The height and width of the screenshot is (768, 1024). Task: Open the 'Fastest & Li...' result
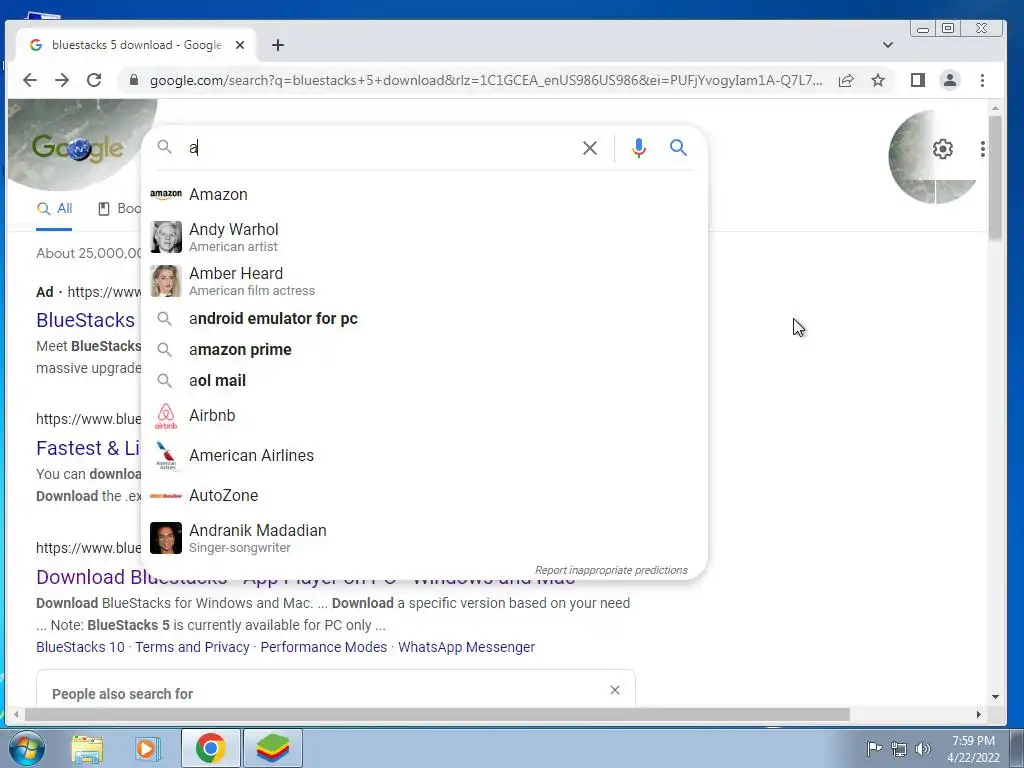[88, 448]
